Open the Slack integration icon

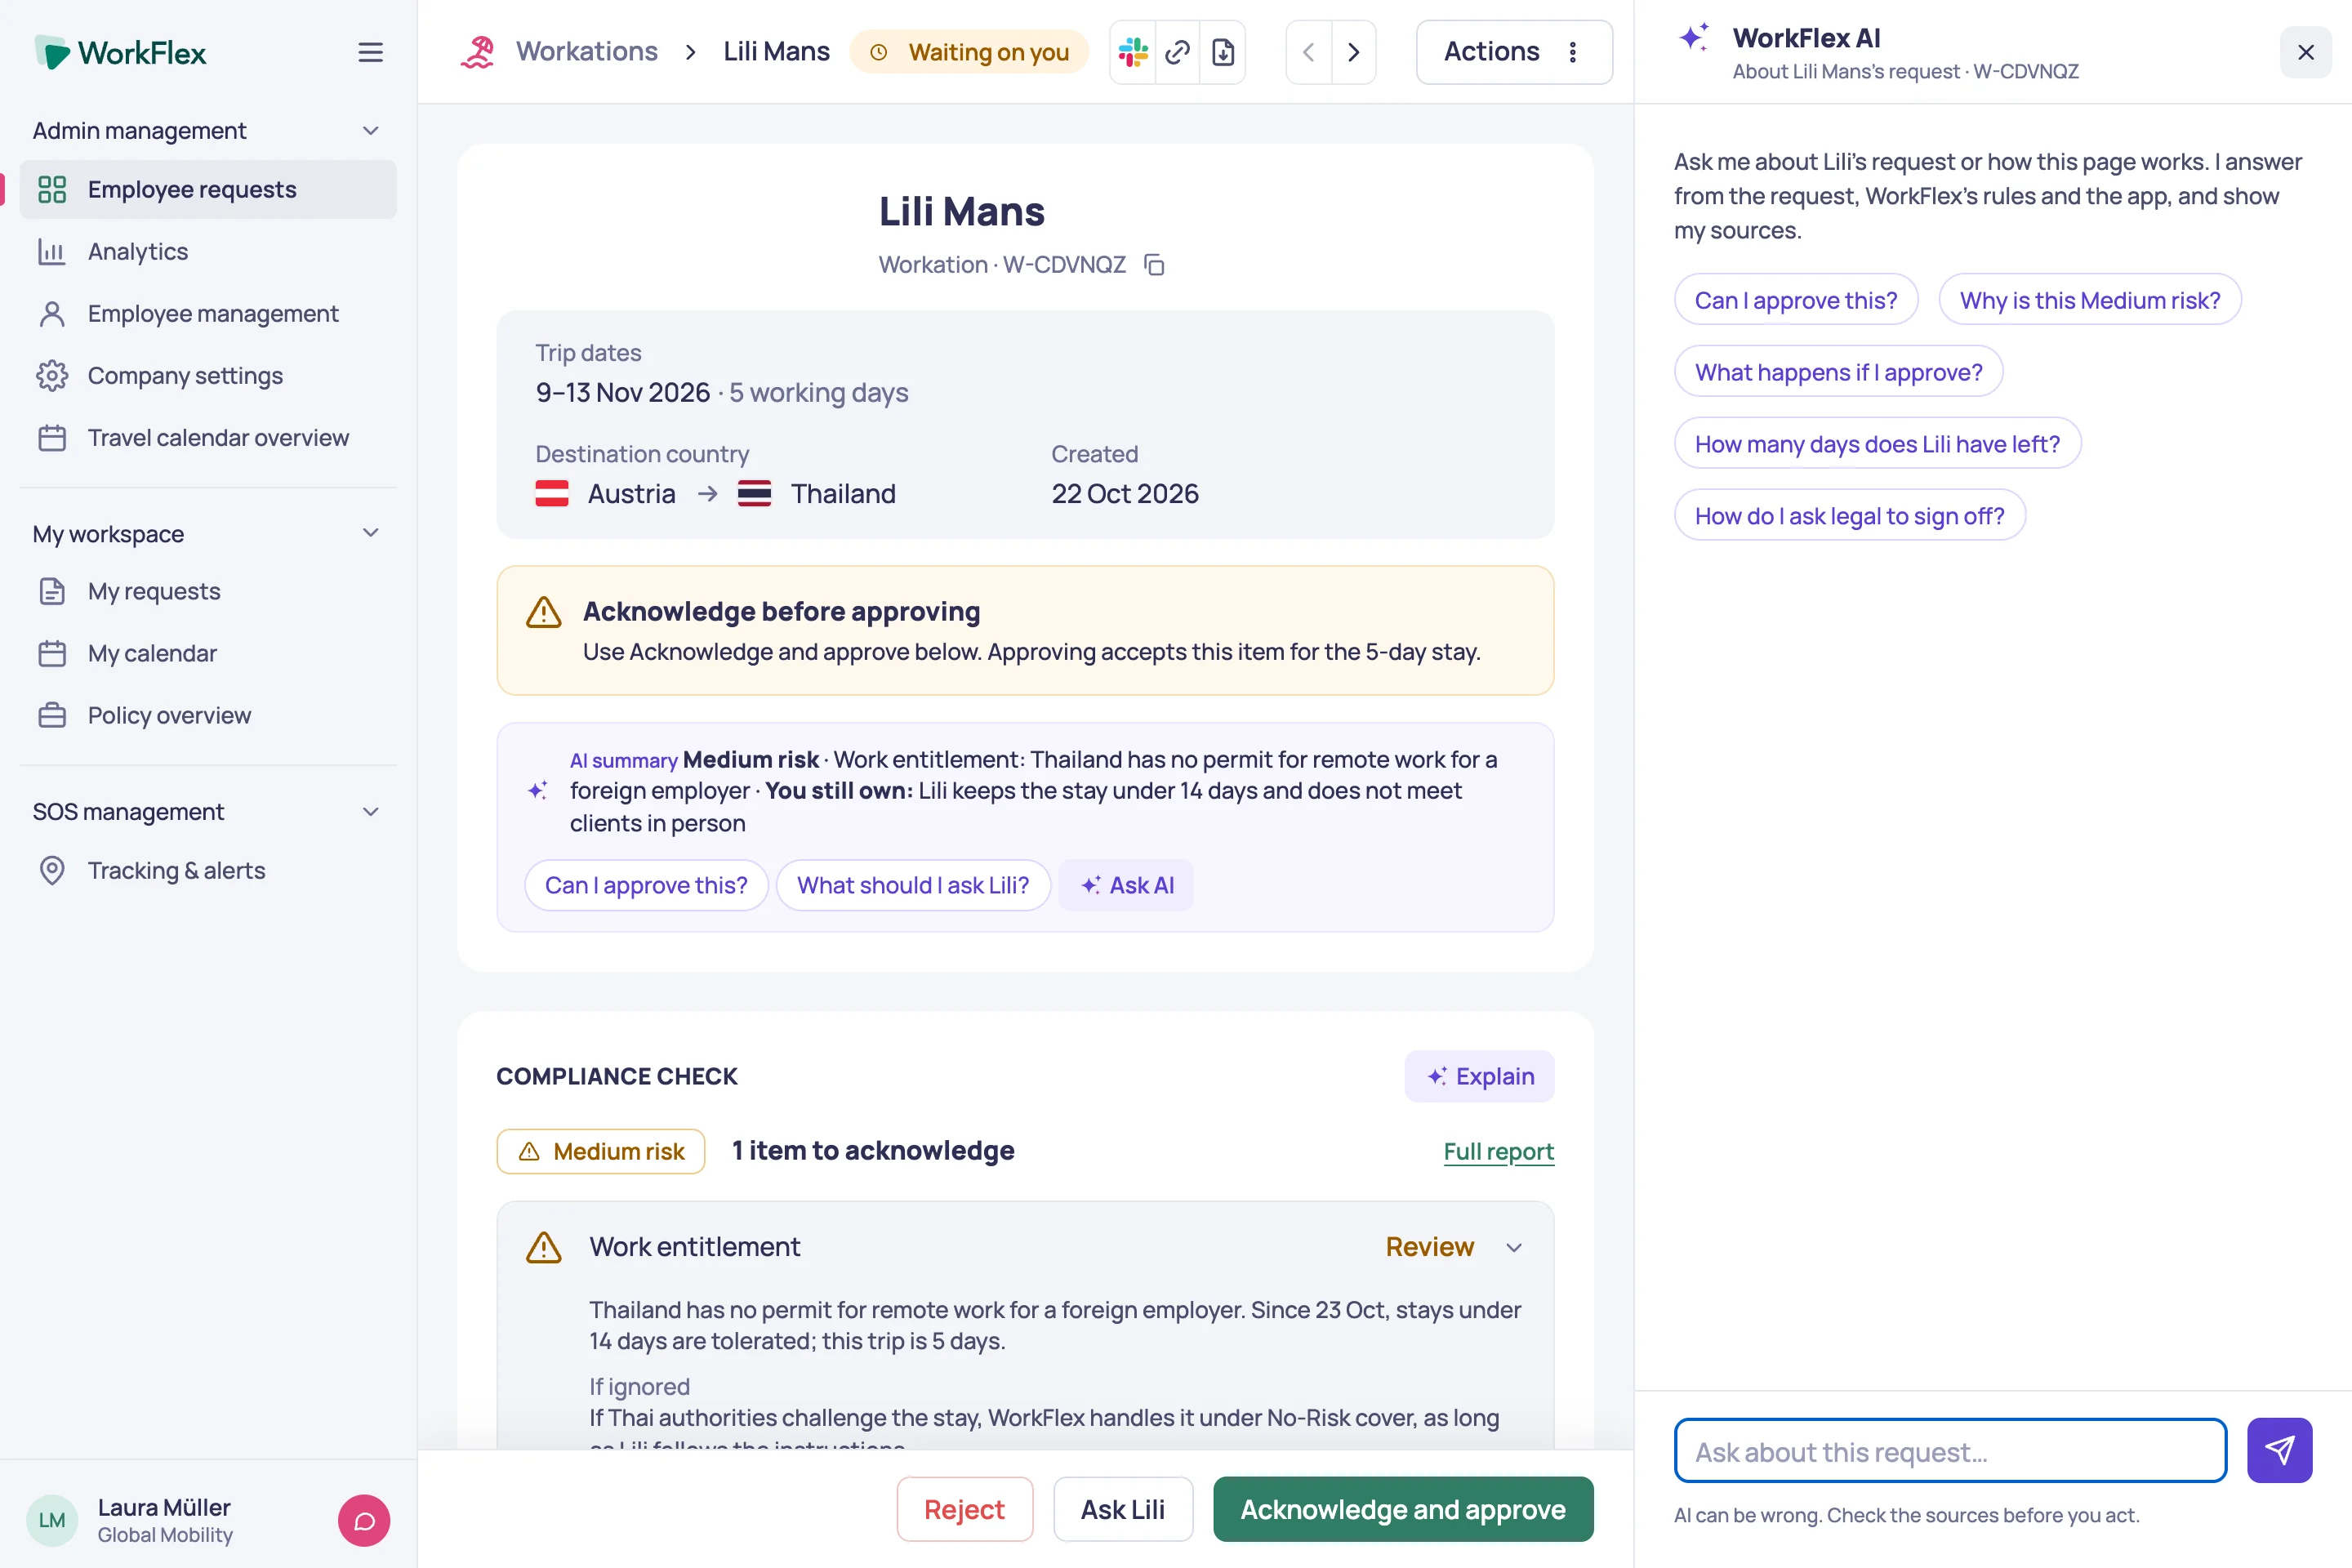coord(1133,52)
